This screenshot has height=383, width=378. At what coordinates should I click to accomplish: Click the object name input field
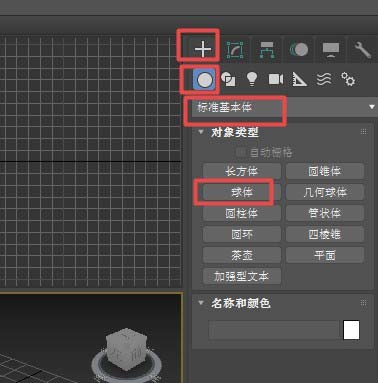point(274,330)
